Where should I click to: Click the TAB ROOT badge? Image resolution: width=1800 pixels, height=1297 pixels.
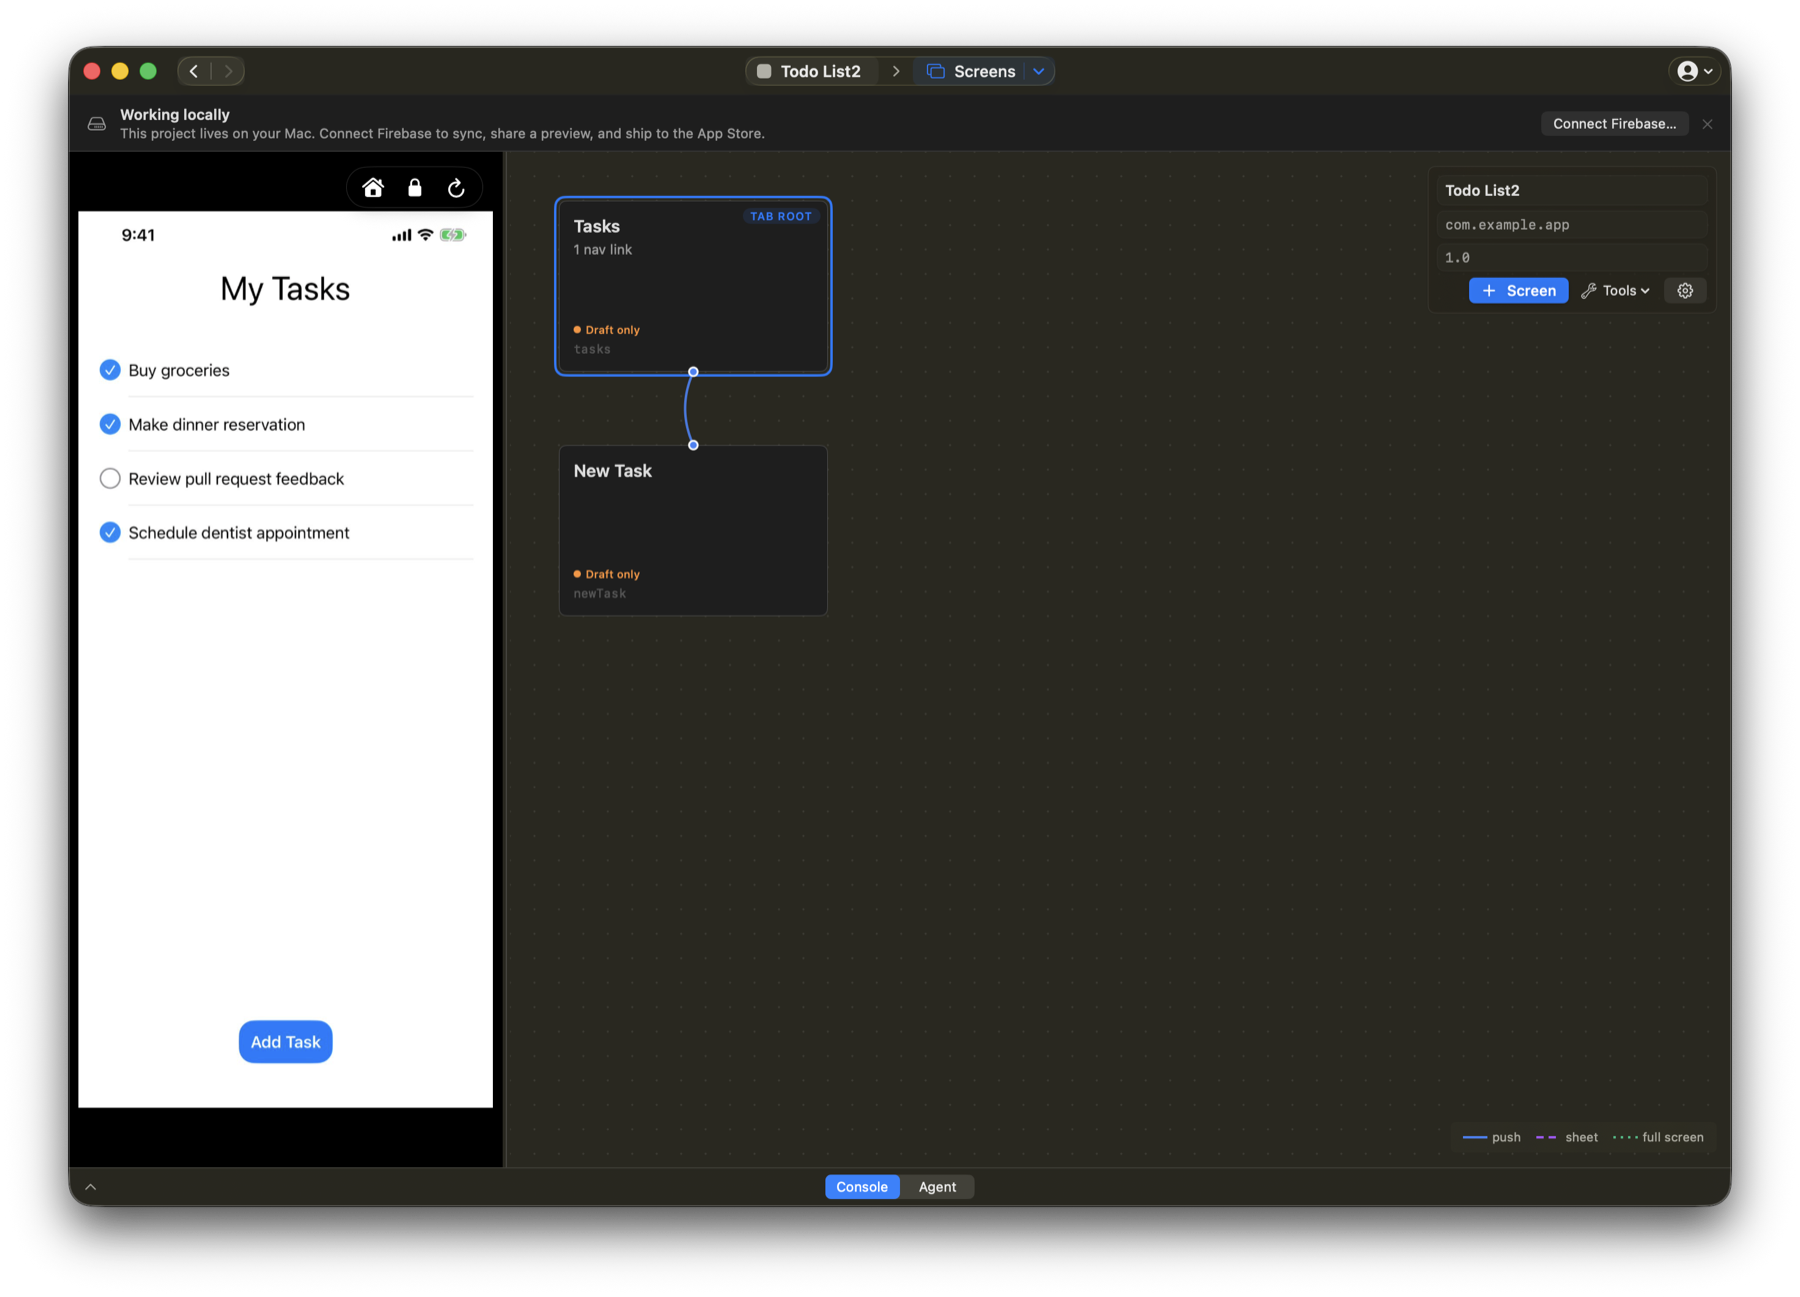(x=781, y=216)
